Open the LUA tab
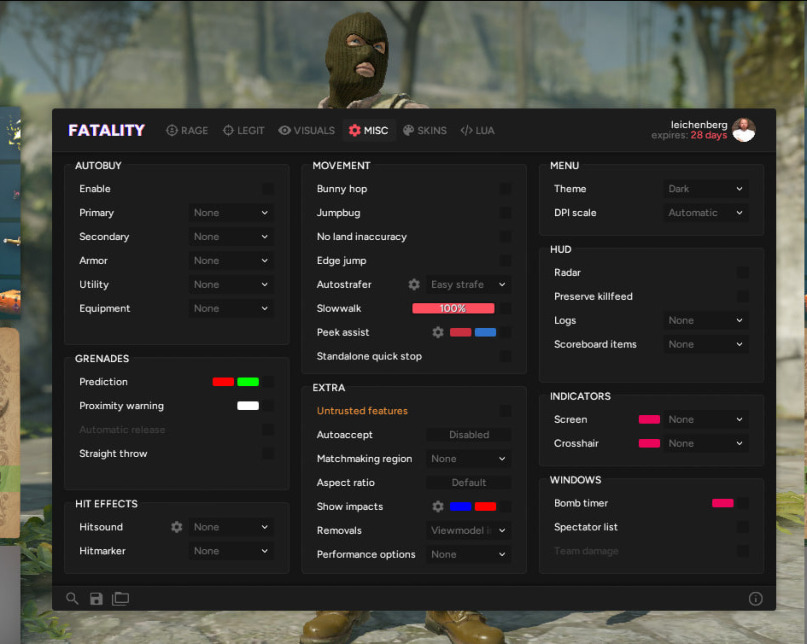807x644 pixels. coord(478,130)
